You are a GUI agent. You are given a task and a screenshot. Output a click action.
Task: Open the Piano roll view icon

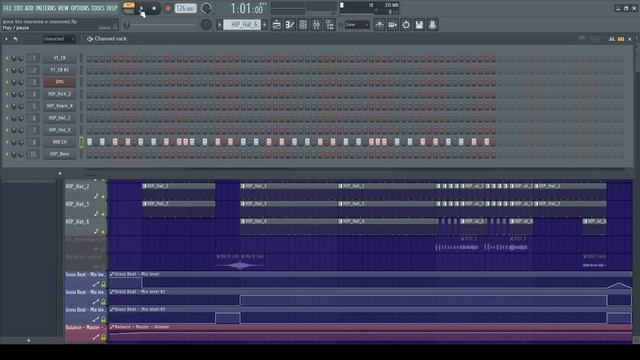290,25
